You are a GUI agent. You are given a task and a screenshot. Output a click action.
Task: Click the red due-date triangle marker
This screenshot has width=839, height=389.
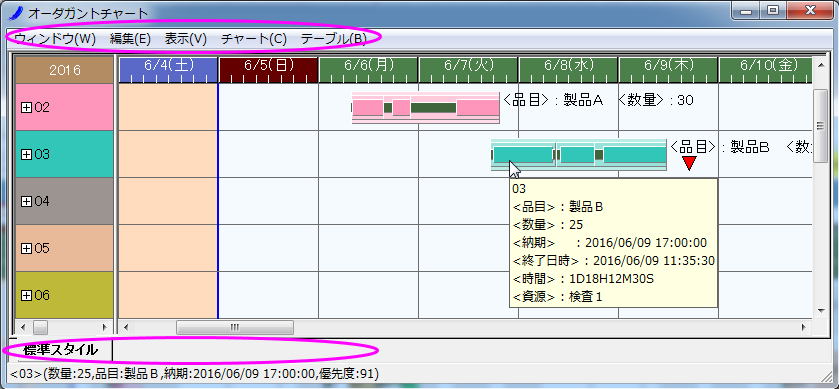[689, 163]
